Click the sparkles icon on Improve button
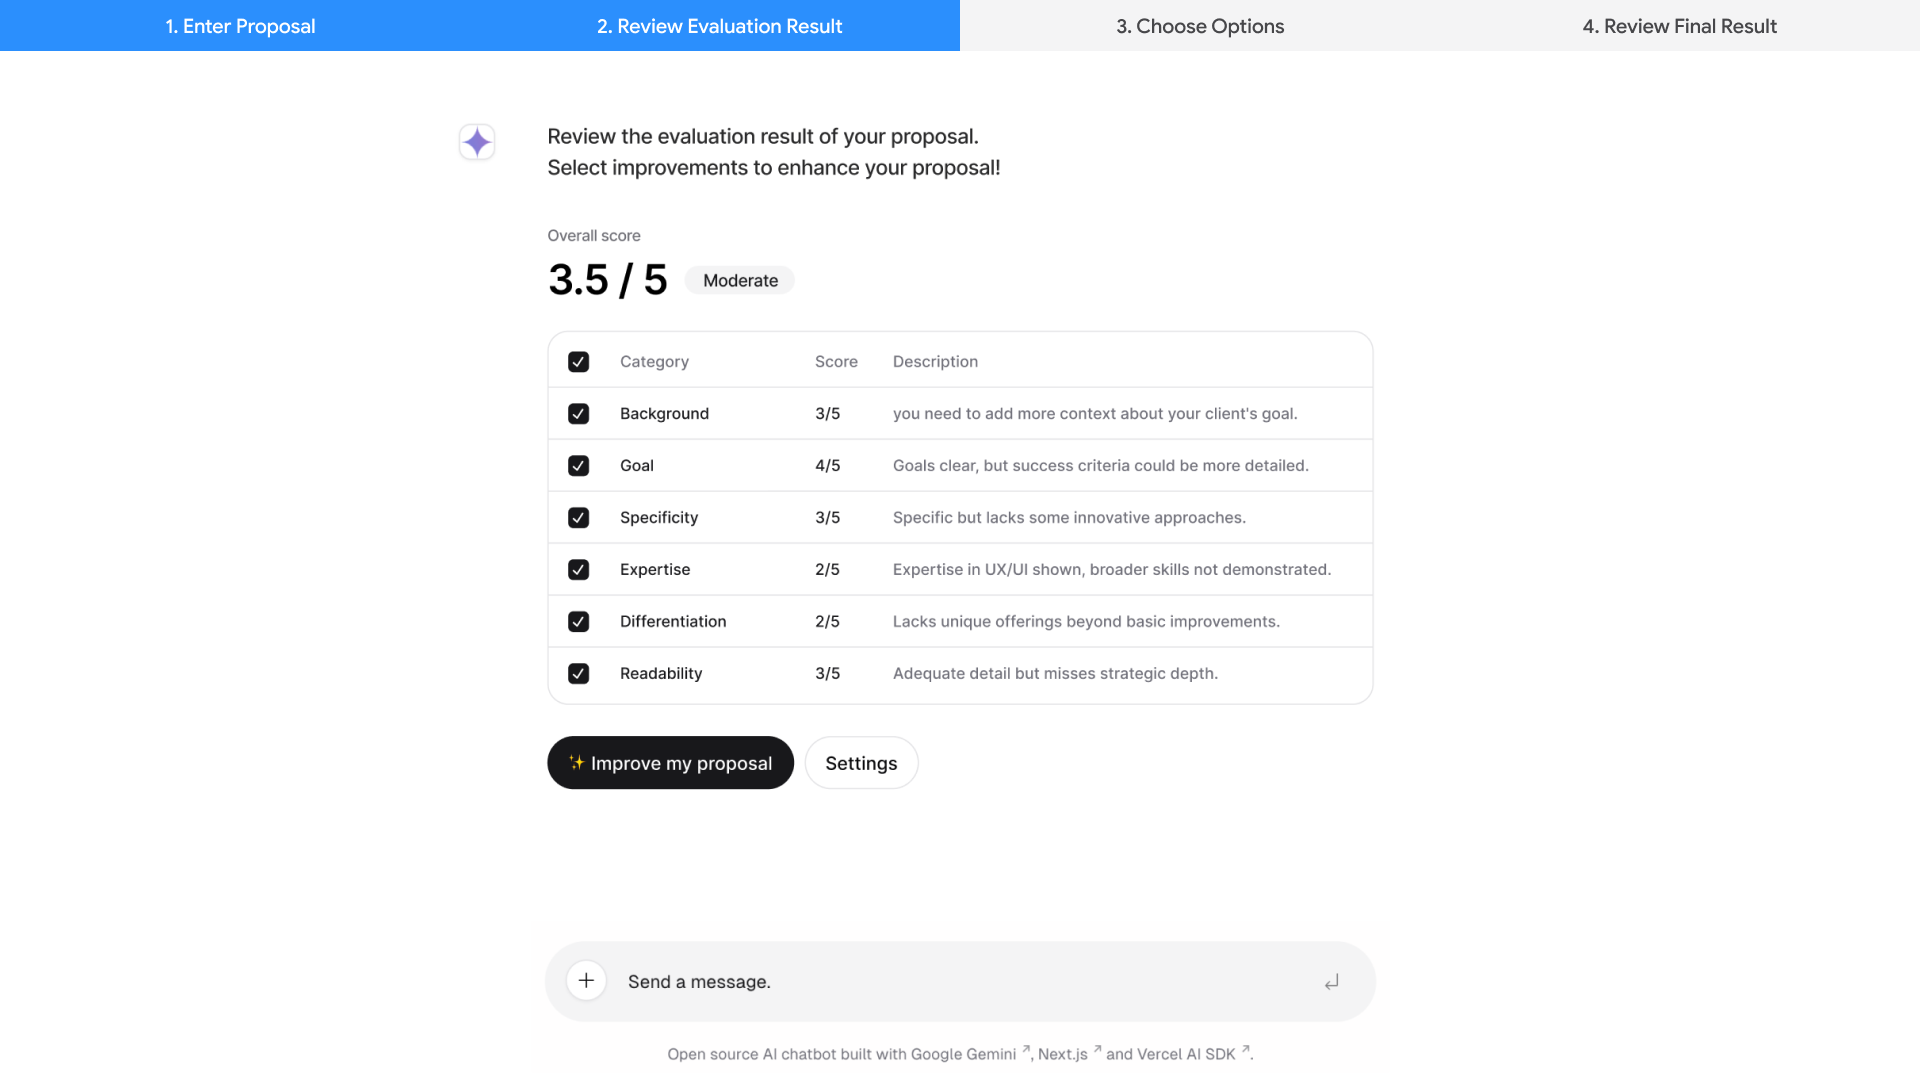Viewport: 1920px width, 1080px height. click(577, 763)
